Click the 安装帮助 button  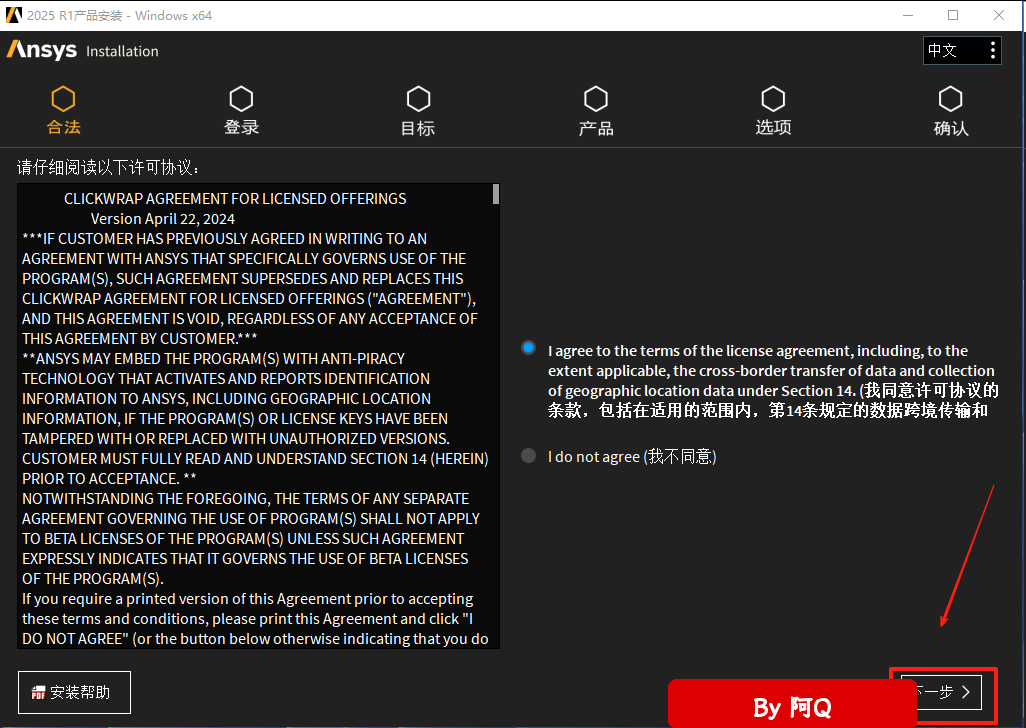(74, 692)
